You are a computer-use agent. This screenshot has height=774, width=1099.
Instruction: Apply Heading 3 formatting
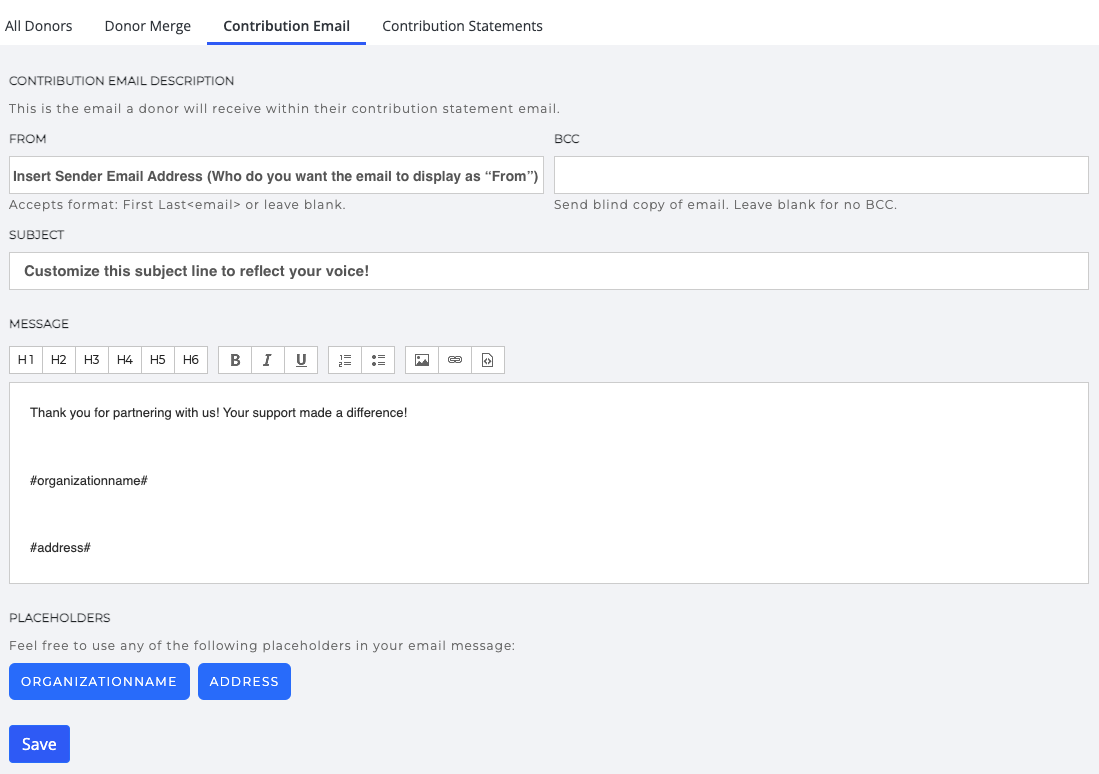pyautogui.click(x=91, y=359)
